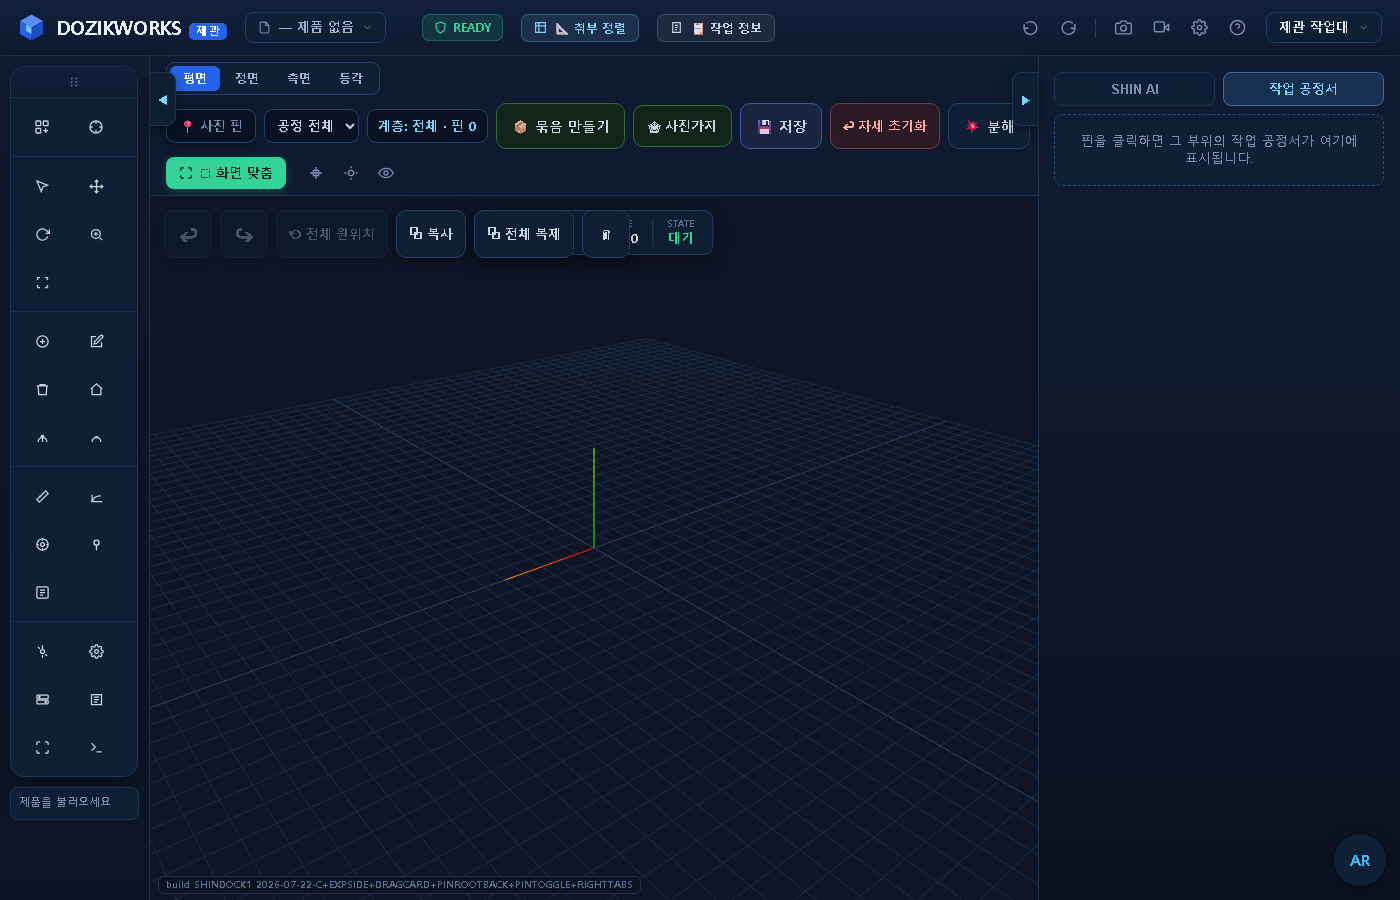Open the help question-mark icon
This screenshot has width=1400, height=900.
[x=1237, y=28]
